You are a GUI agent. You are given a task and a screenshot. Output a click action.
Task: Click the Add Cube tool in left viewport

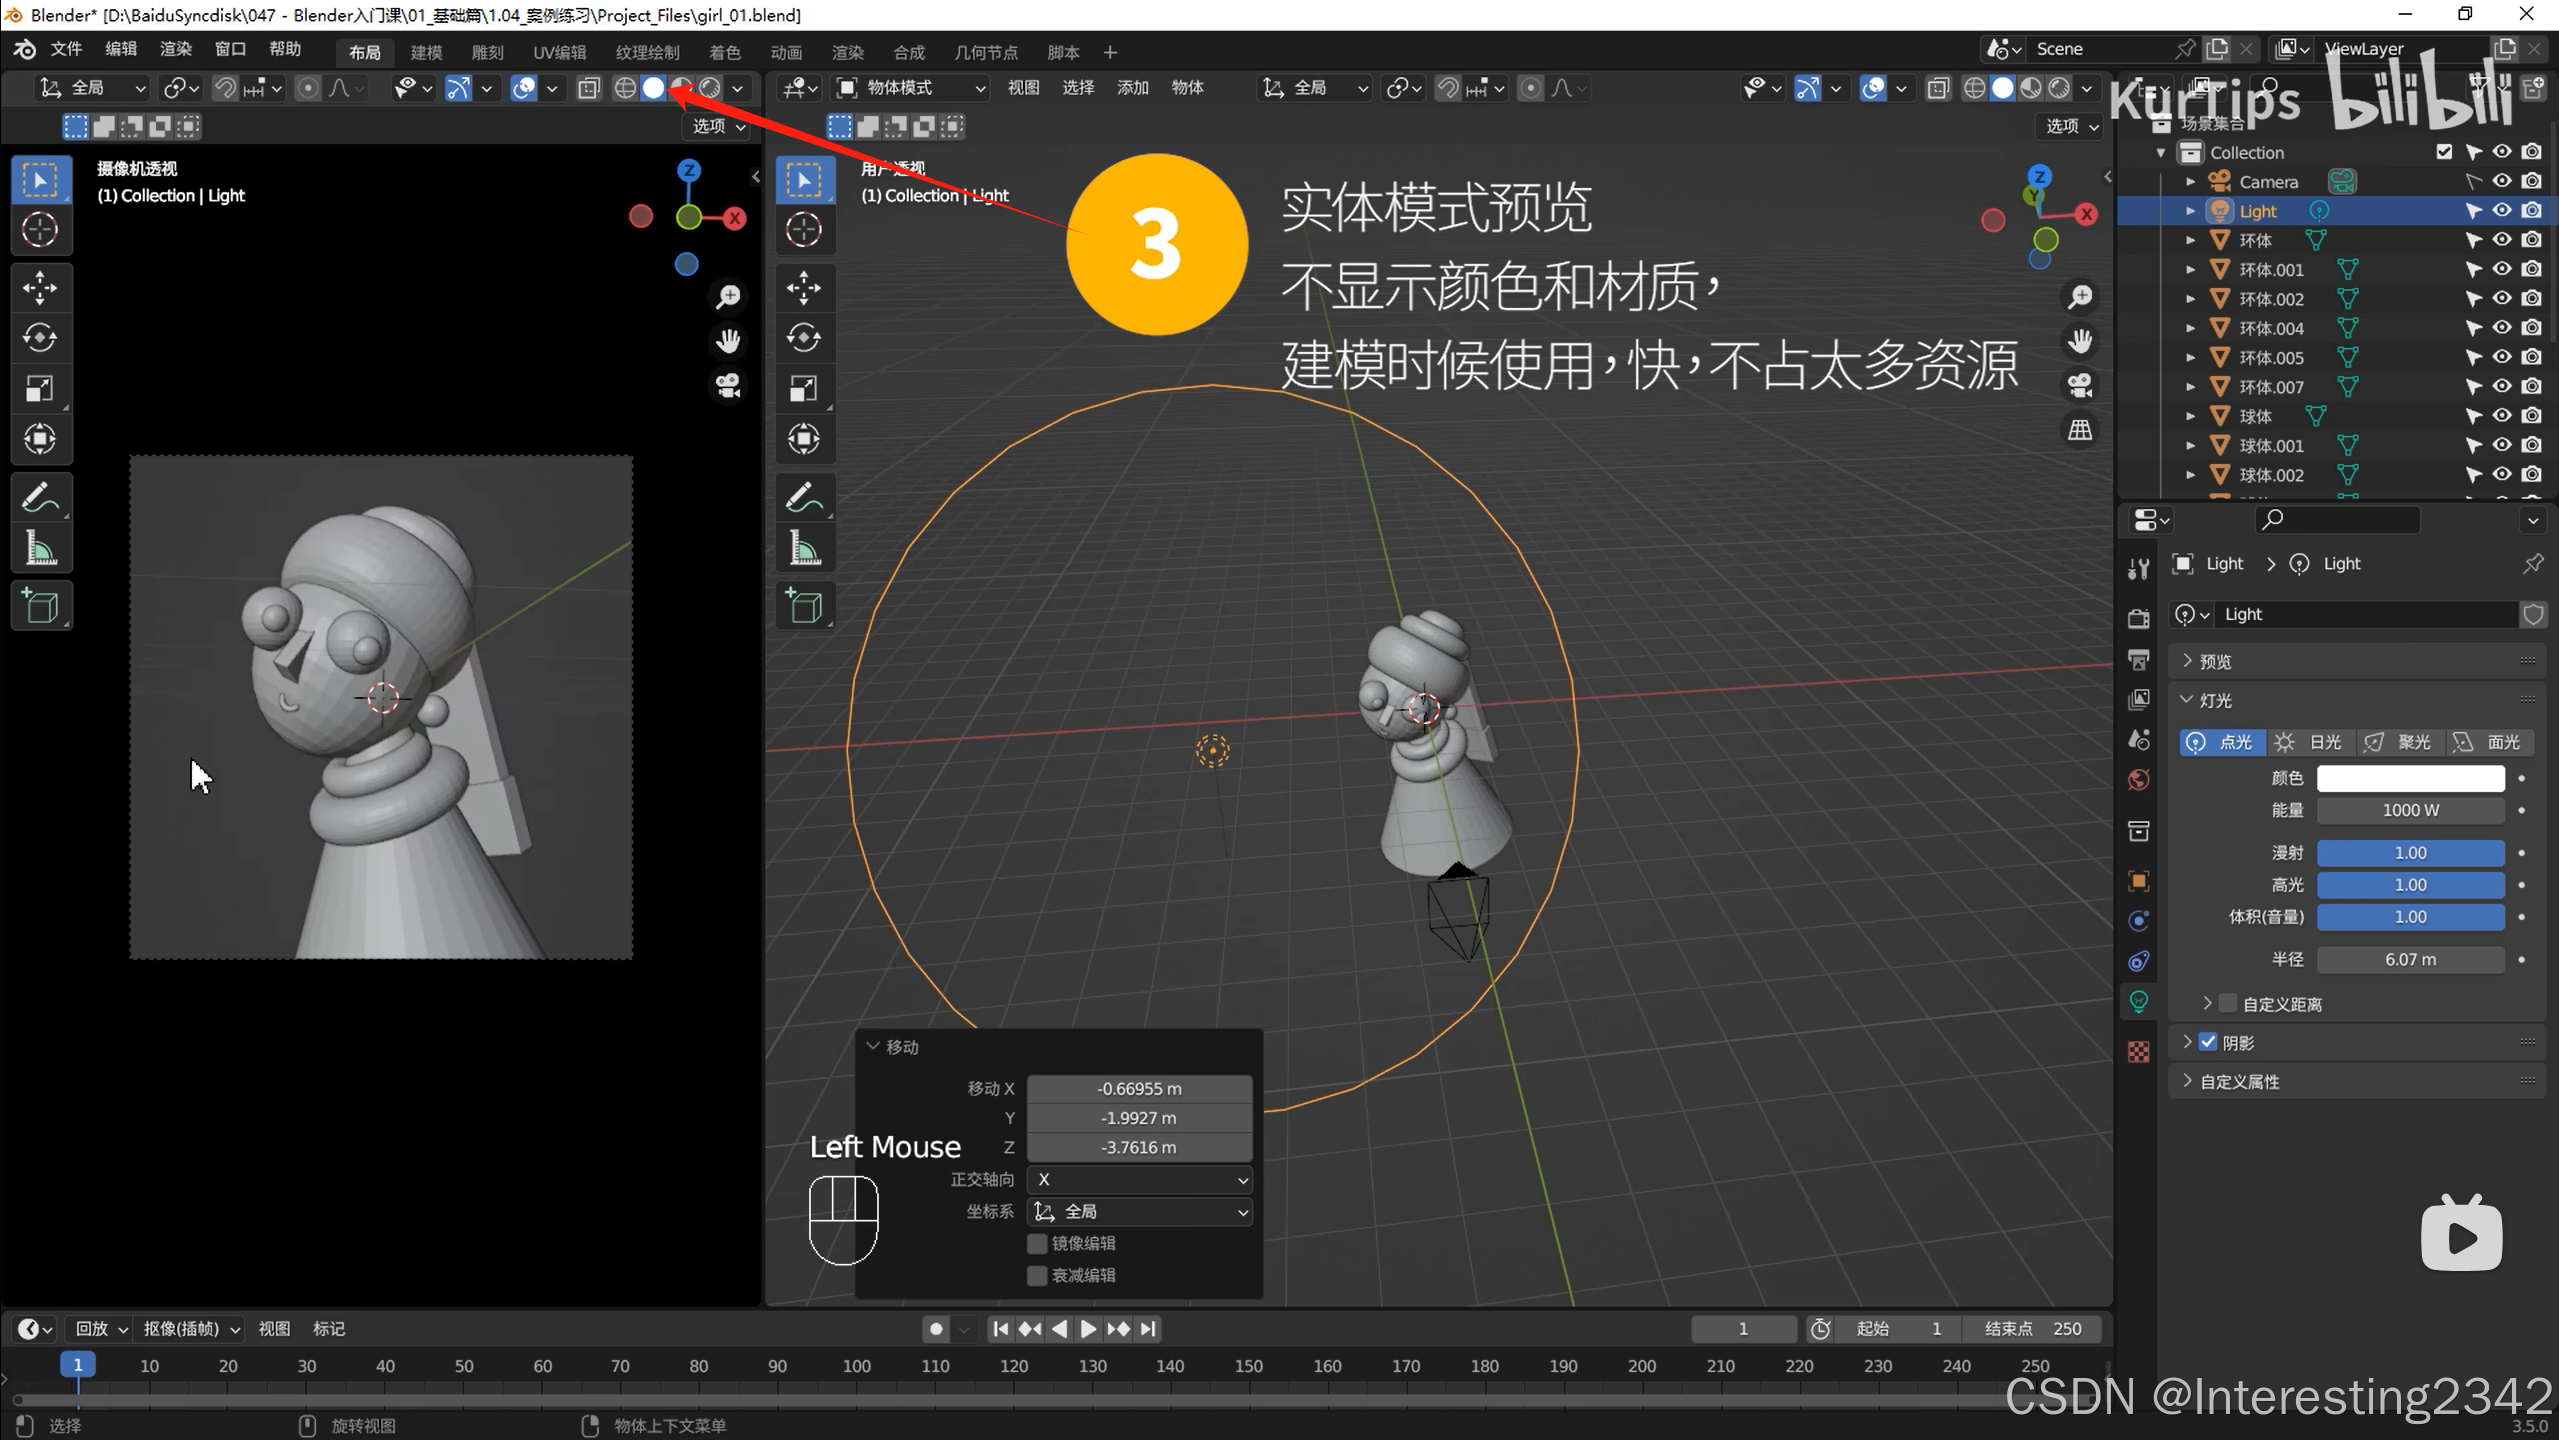[40, 606]
